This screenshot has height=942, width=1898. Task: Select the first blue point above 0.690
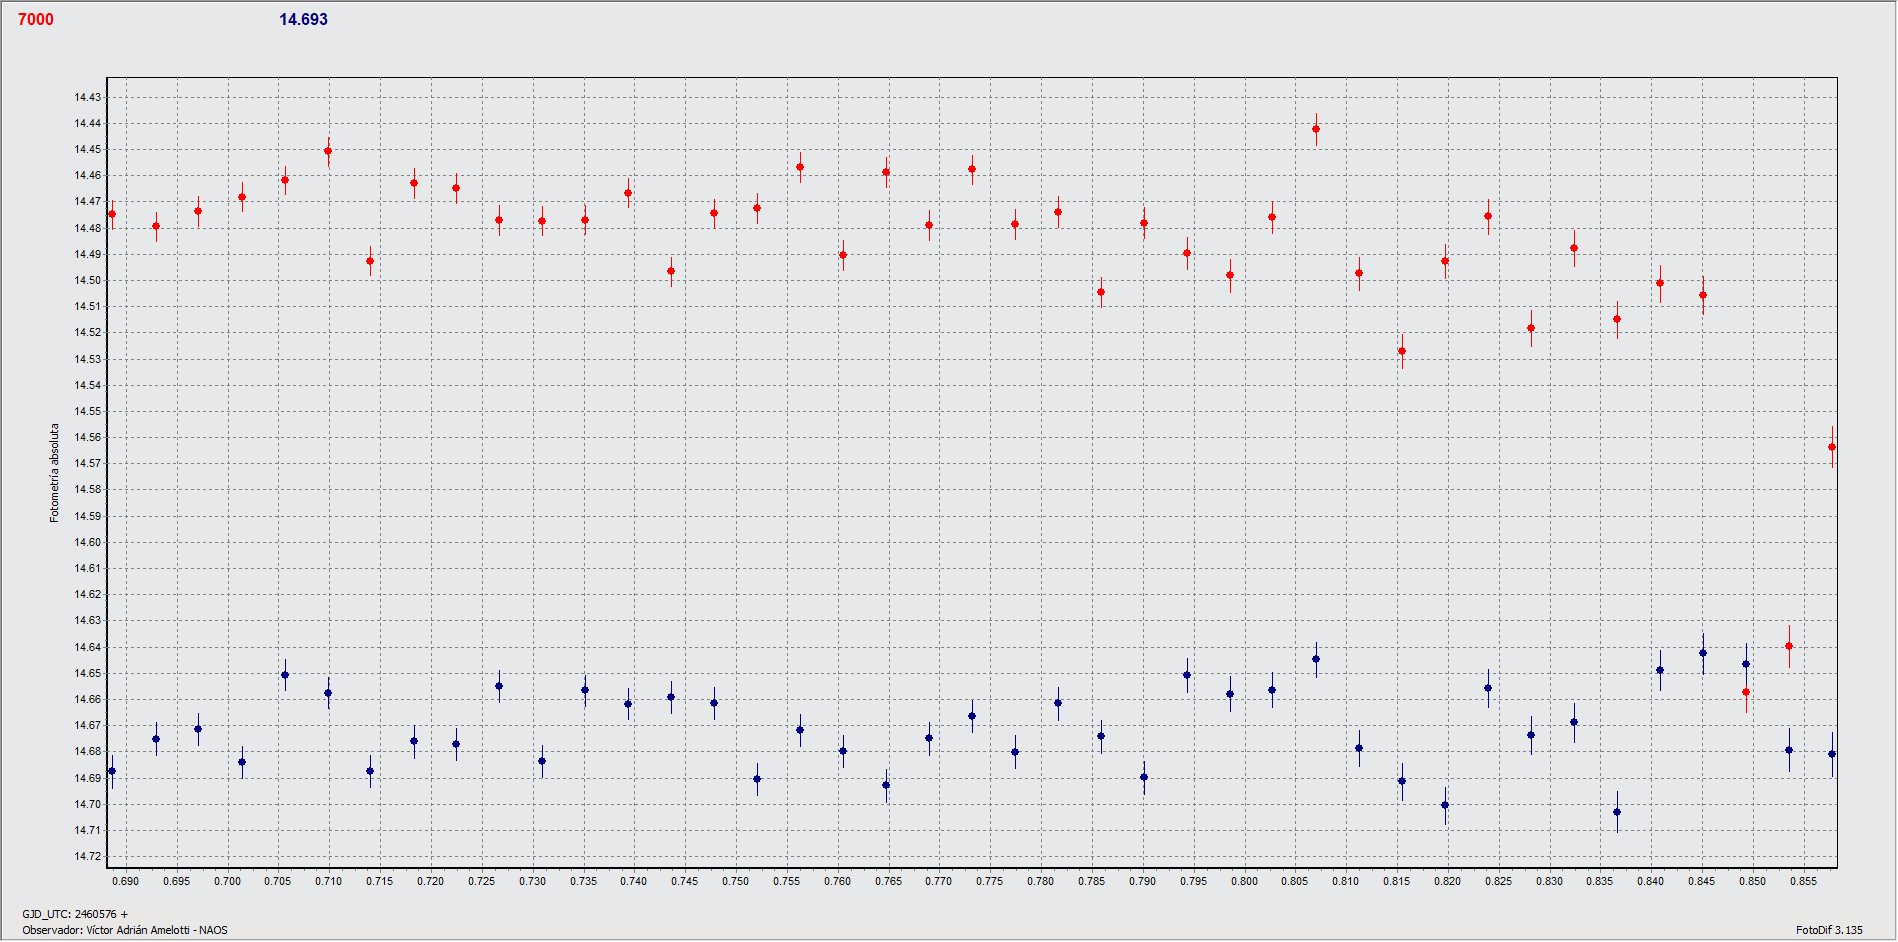pyautogui.click(x=112, y=771)
